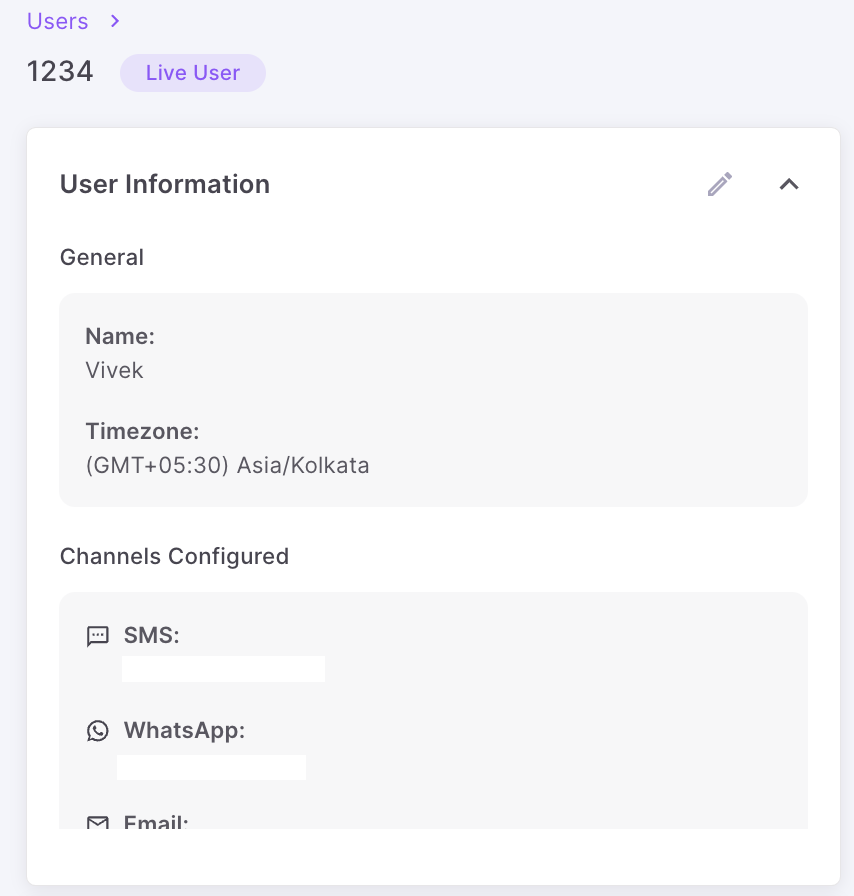Click the Timezone field label
Image resolution: width=854 pixels, height=896 pixels.
[142, 432]
